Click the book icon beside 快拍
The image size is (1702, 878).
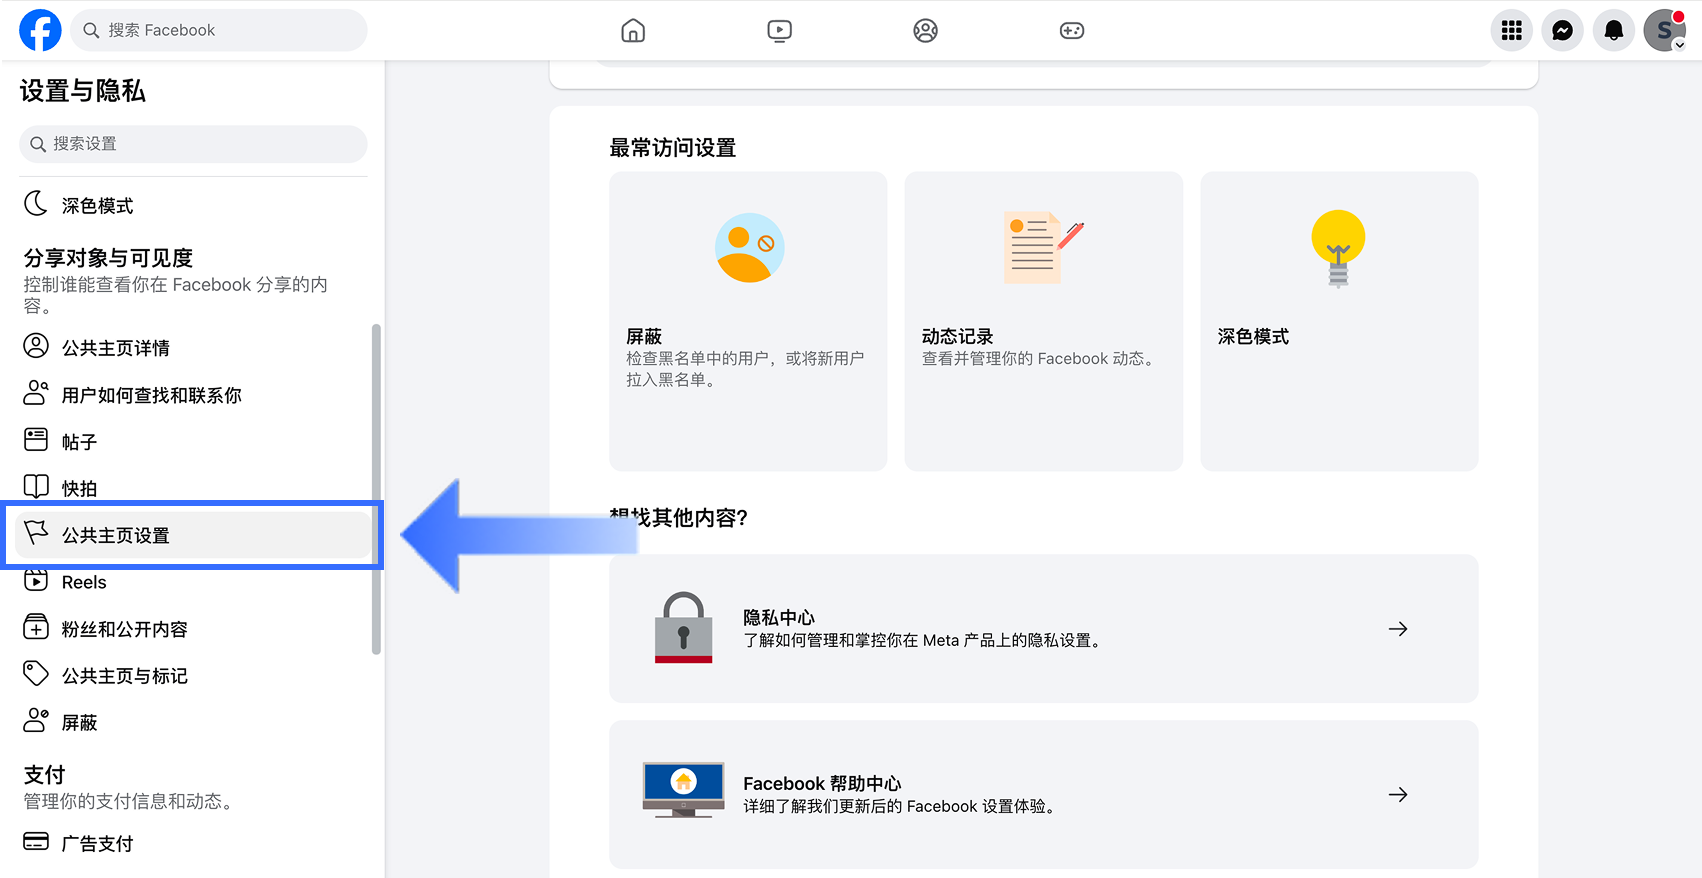pos(36,486)
